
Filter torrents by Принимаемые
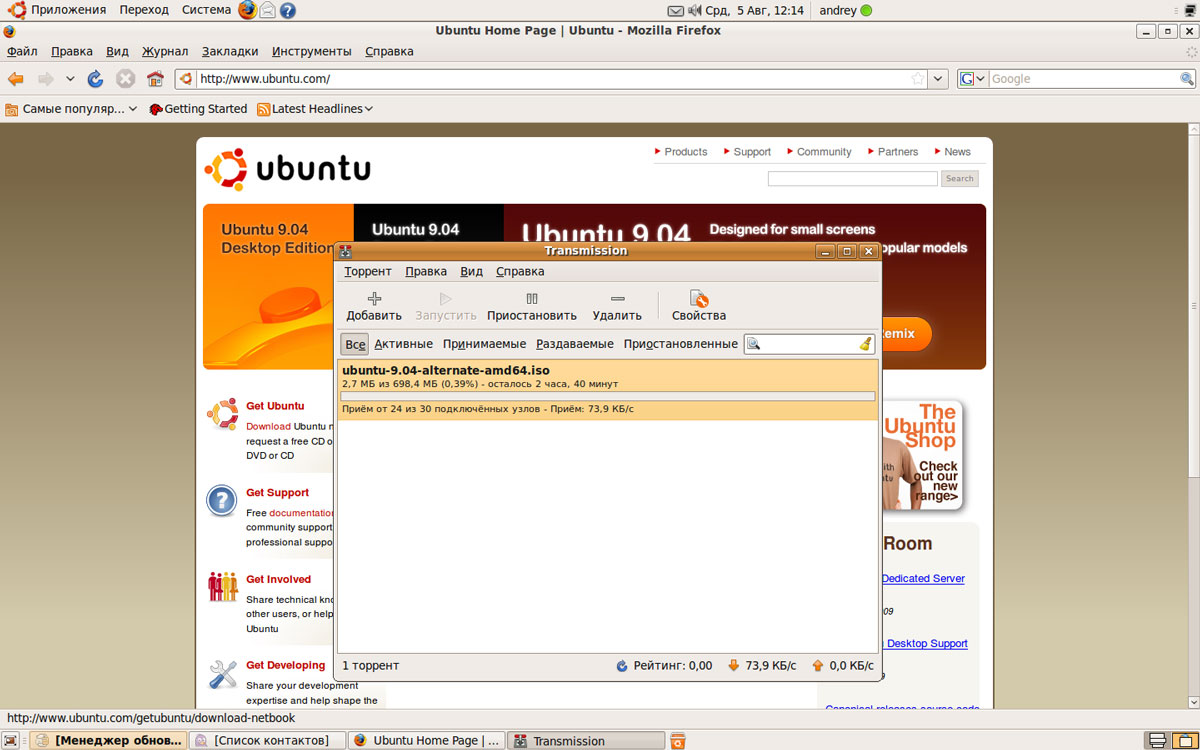484,344
